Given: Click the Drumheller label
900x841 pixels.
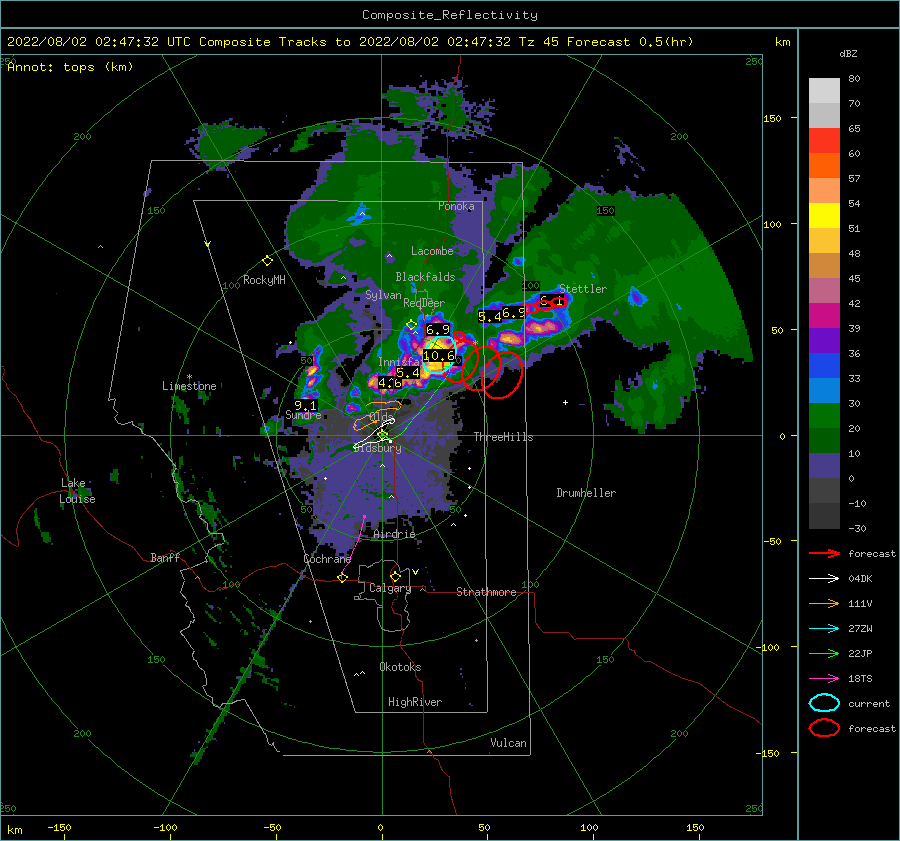Looking at the screenshot, I should (x=586, y=493).
